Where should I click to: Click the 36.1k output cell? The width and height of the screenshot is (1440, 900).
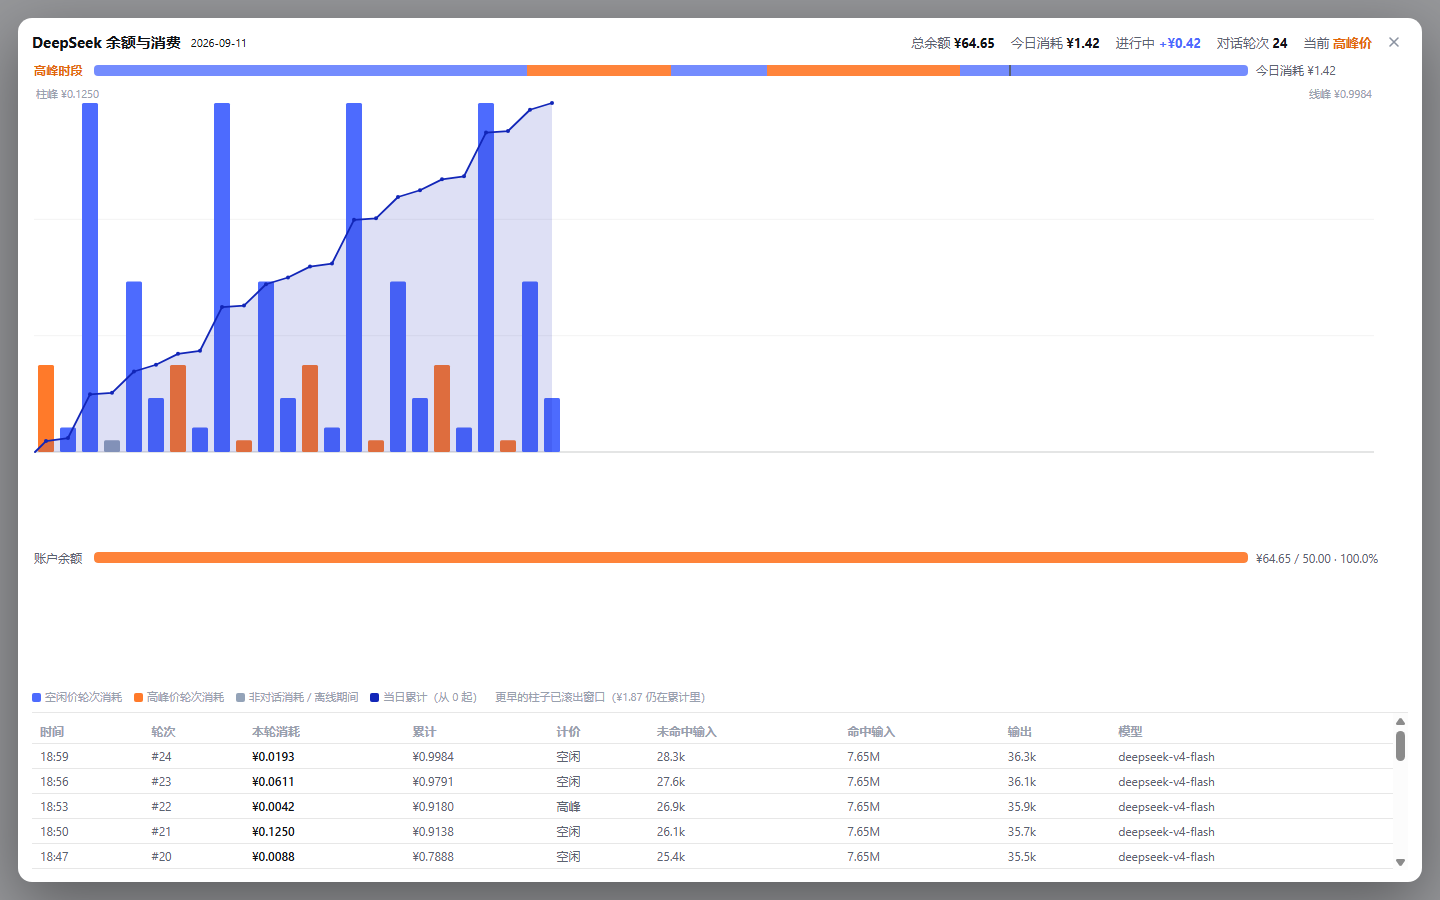coord(1022,782)
